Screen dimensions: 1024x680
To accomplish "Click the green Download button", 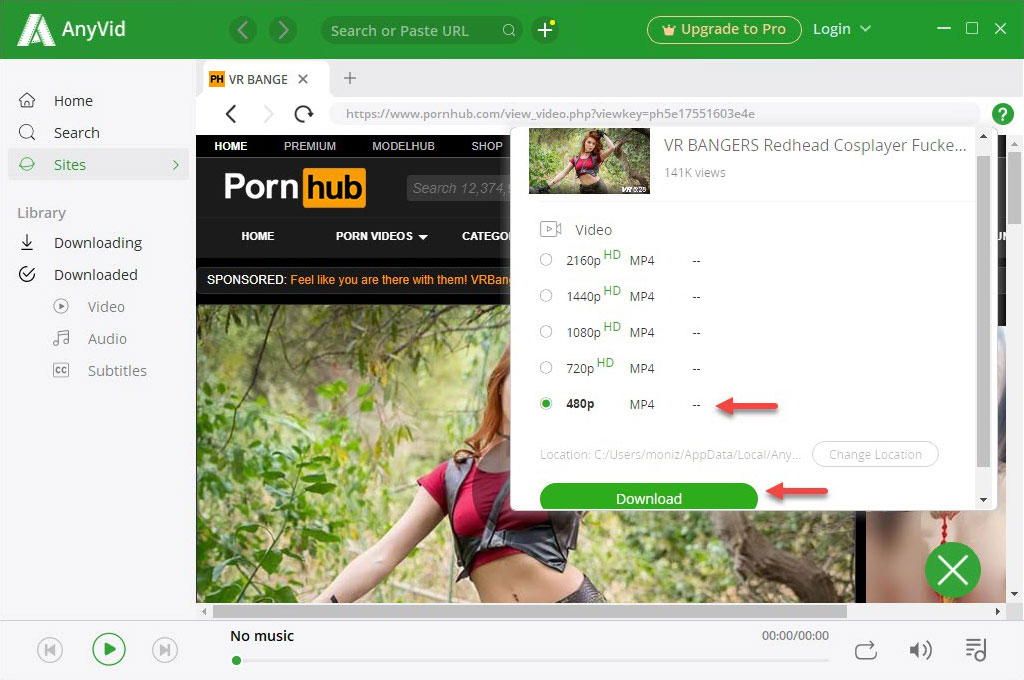I will coord(648,497).
